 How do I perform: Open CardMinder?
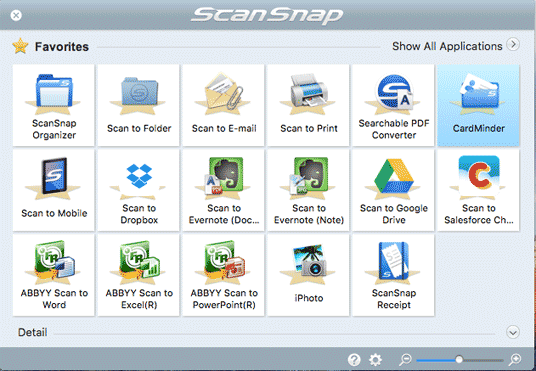pyautogui.click(x=478, y=105)
